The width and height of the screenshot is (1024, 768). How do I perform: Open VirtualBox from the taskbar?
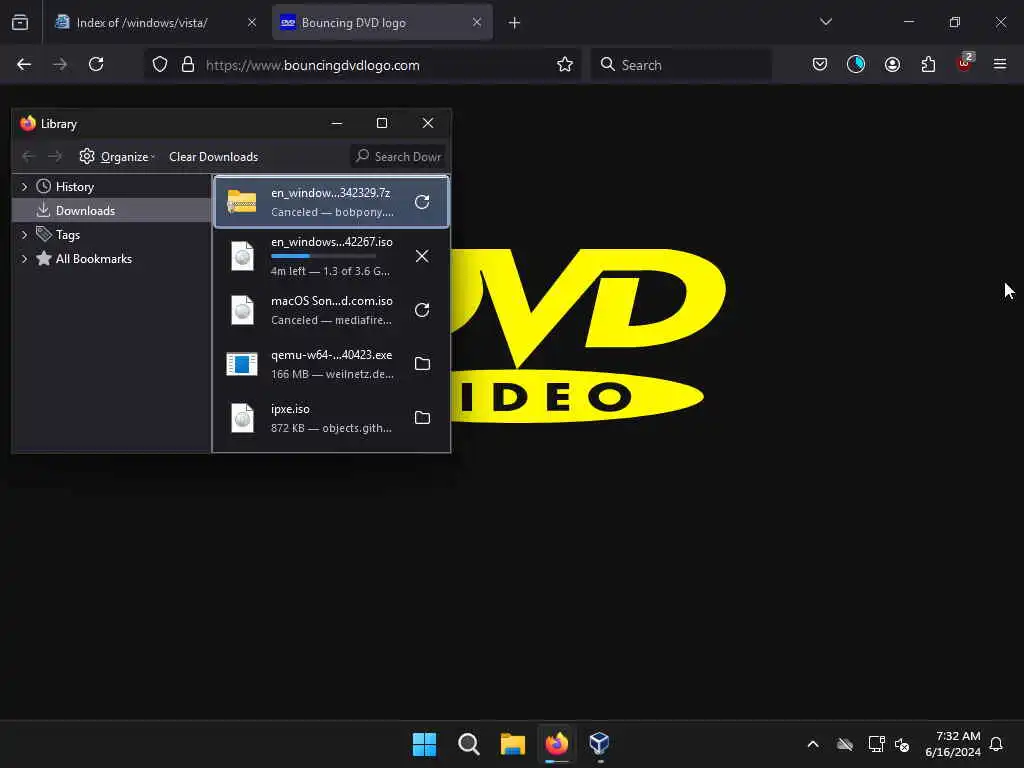[x=600, y=744]
